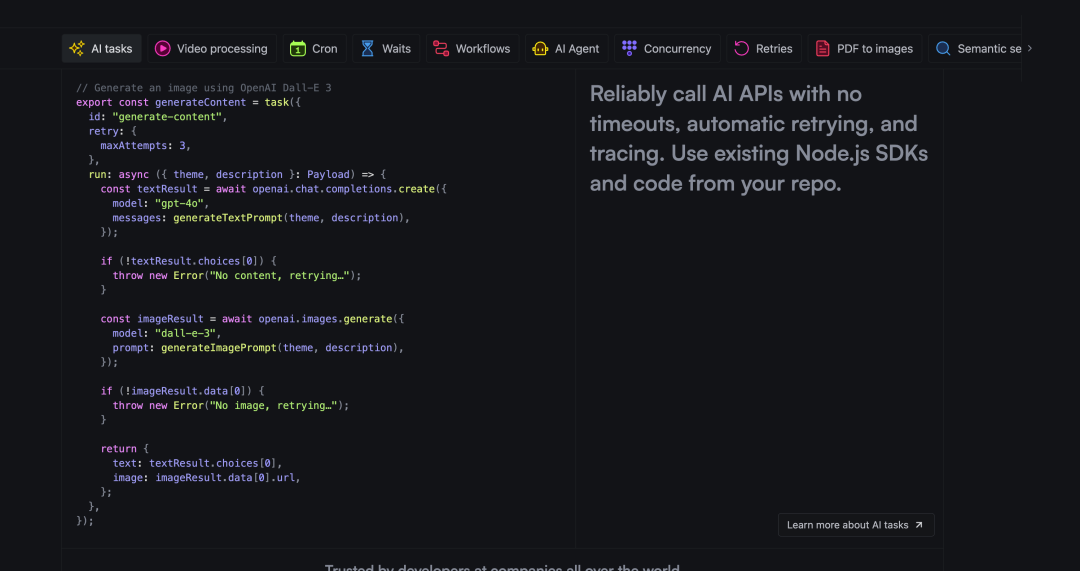Open the Workflows tab label
1080x571 pixels.
(483, 48)
